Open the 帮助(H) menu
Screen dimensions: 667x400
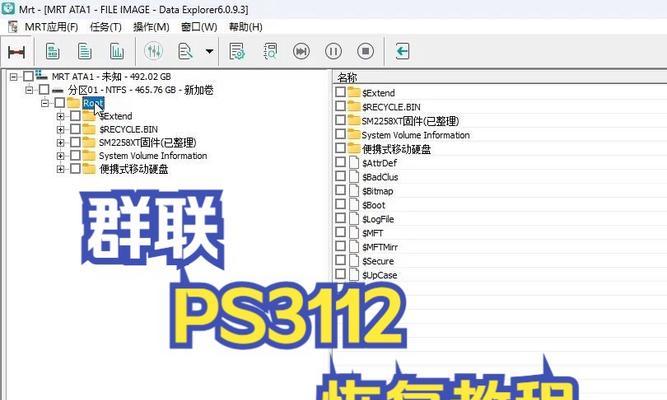pos(245,27)
